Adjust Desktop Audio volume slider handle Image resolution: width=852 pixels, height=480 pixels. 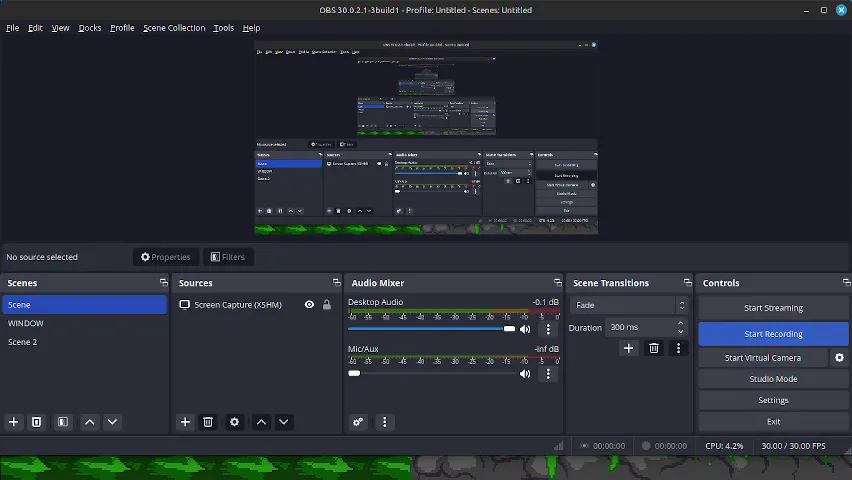click(509, 328)
